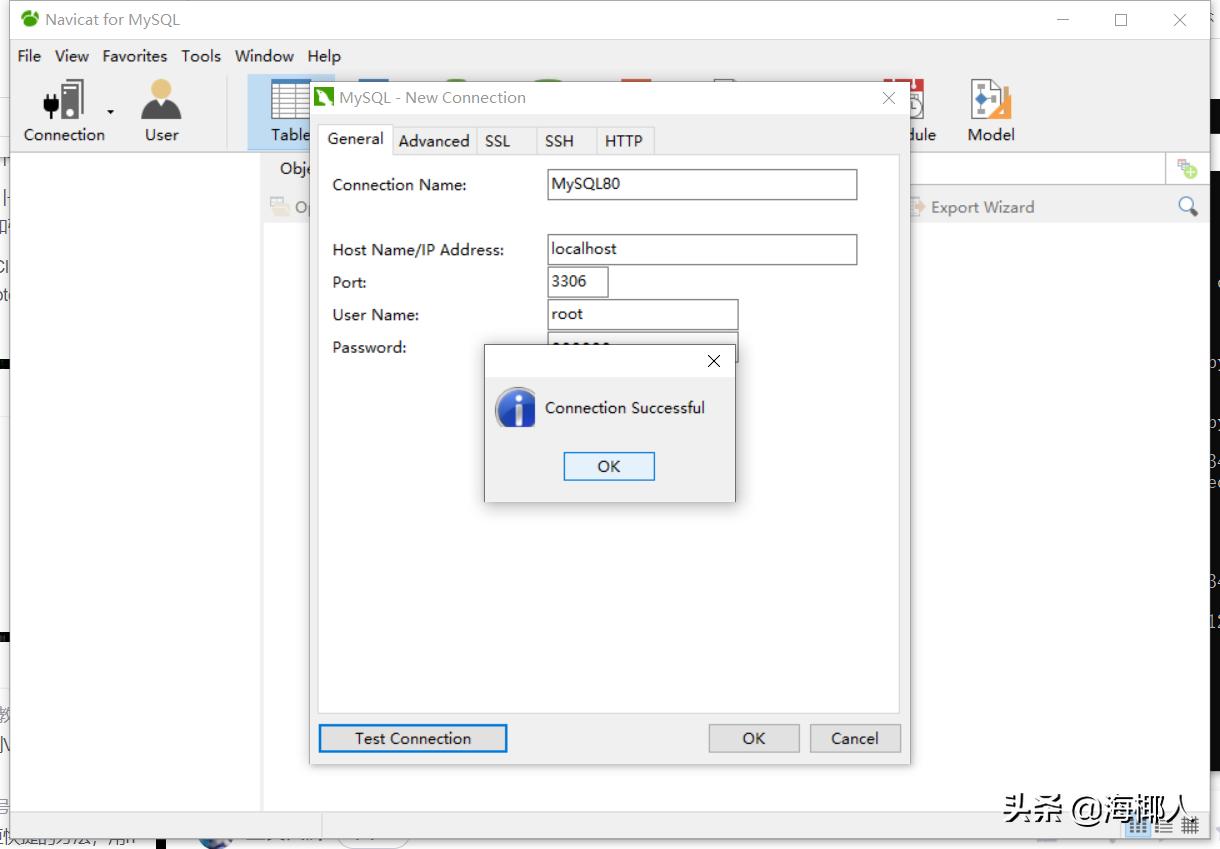Switch to the Advanced tab
Screen dimensions: 1220x849
pos(434,141)
